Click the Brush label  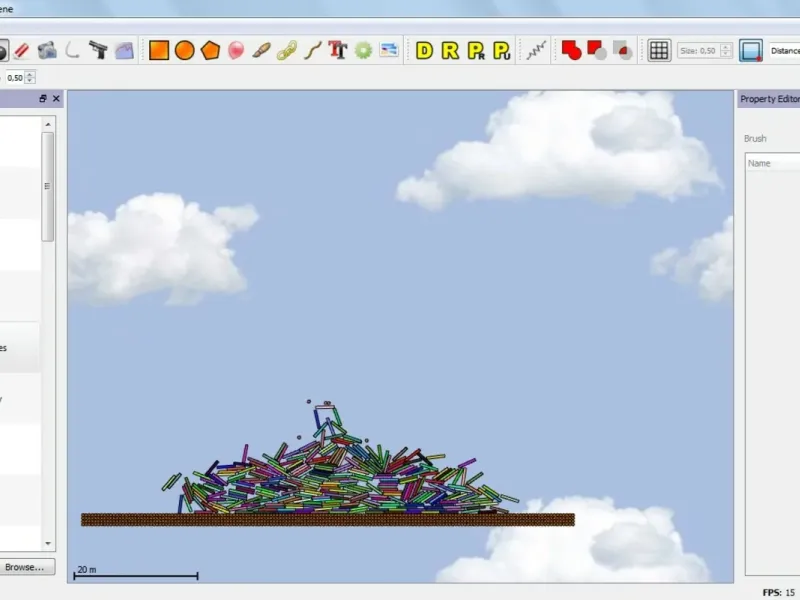(x=755, y=139)
